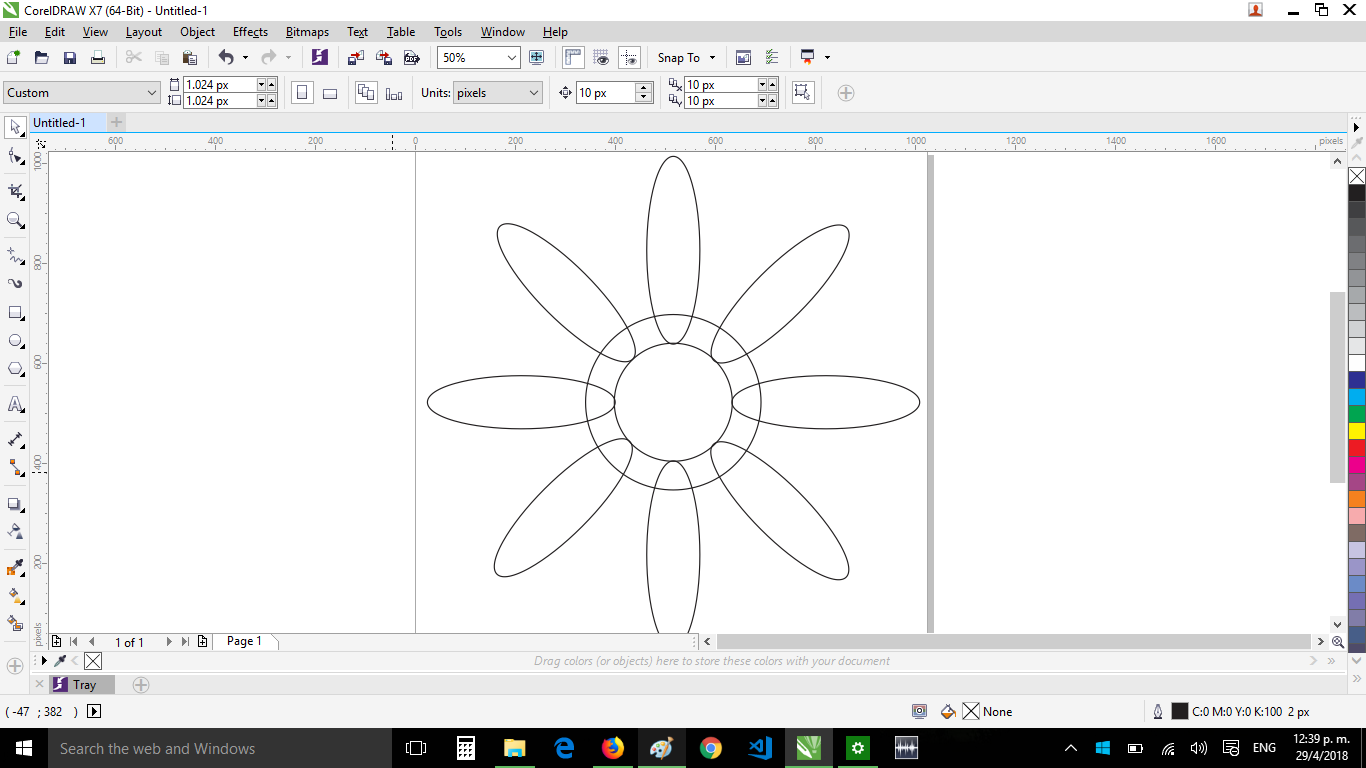The image size is (1366, 768).
Task: Select the Interactive Fill tool
Action: pos(15,595)
